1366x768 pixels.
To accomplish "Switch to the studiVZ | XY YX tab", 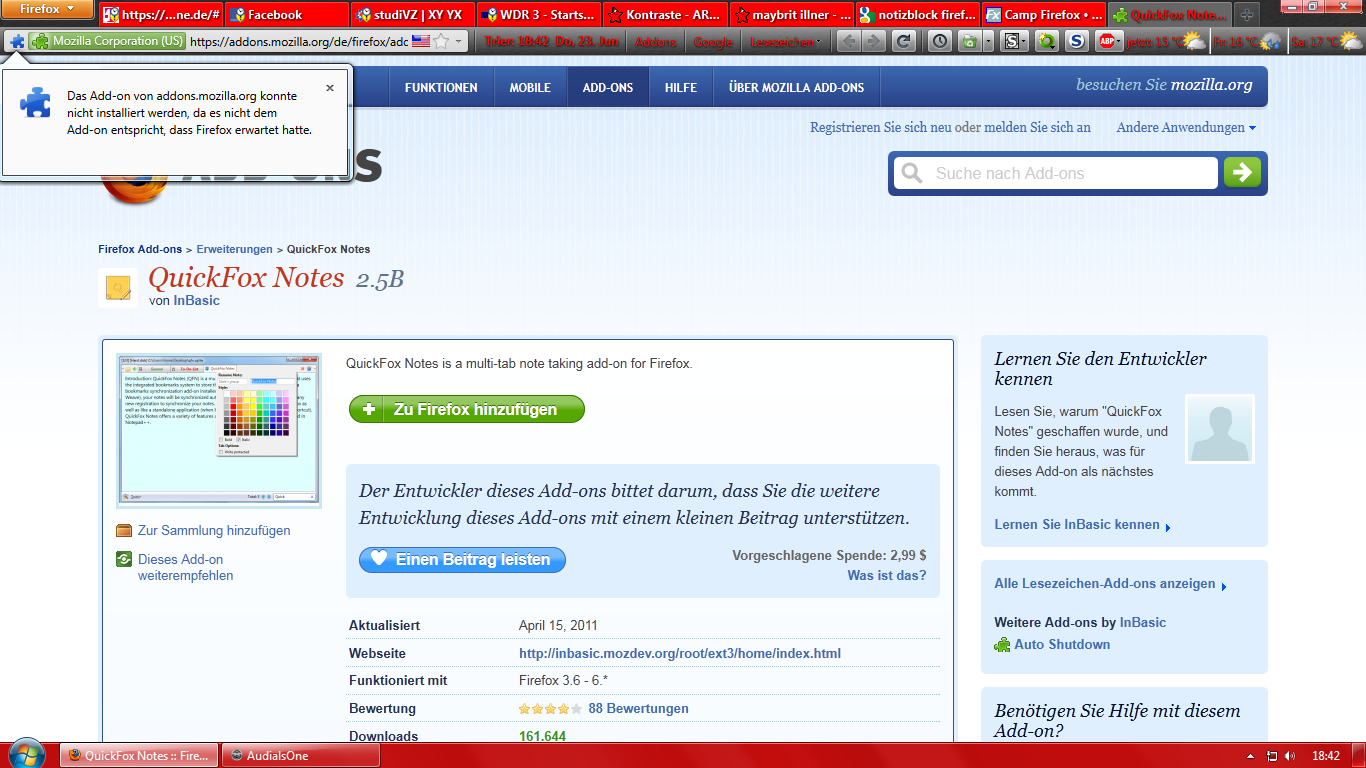I will 412,15.
